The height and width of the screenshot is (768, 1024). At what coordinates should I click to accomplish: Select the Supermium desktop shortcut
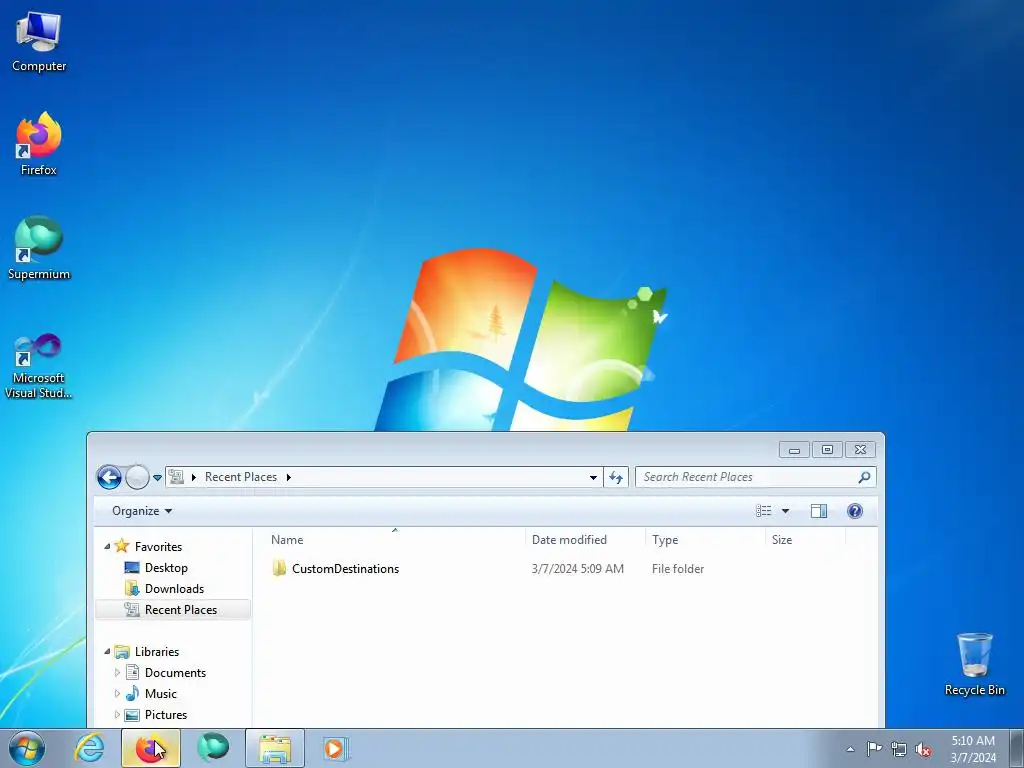point(39,248)
